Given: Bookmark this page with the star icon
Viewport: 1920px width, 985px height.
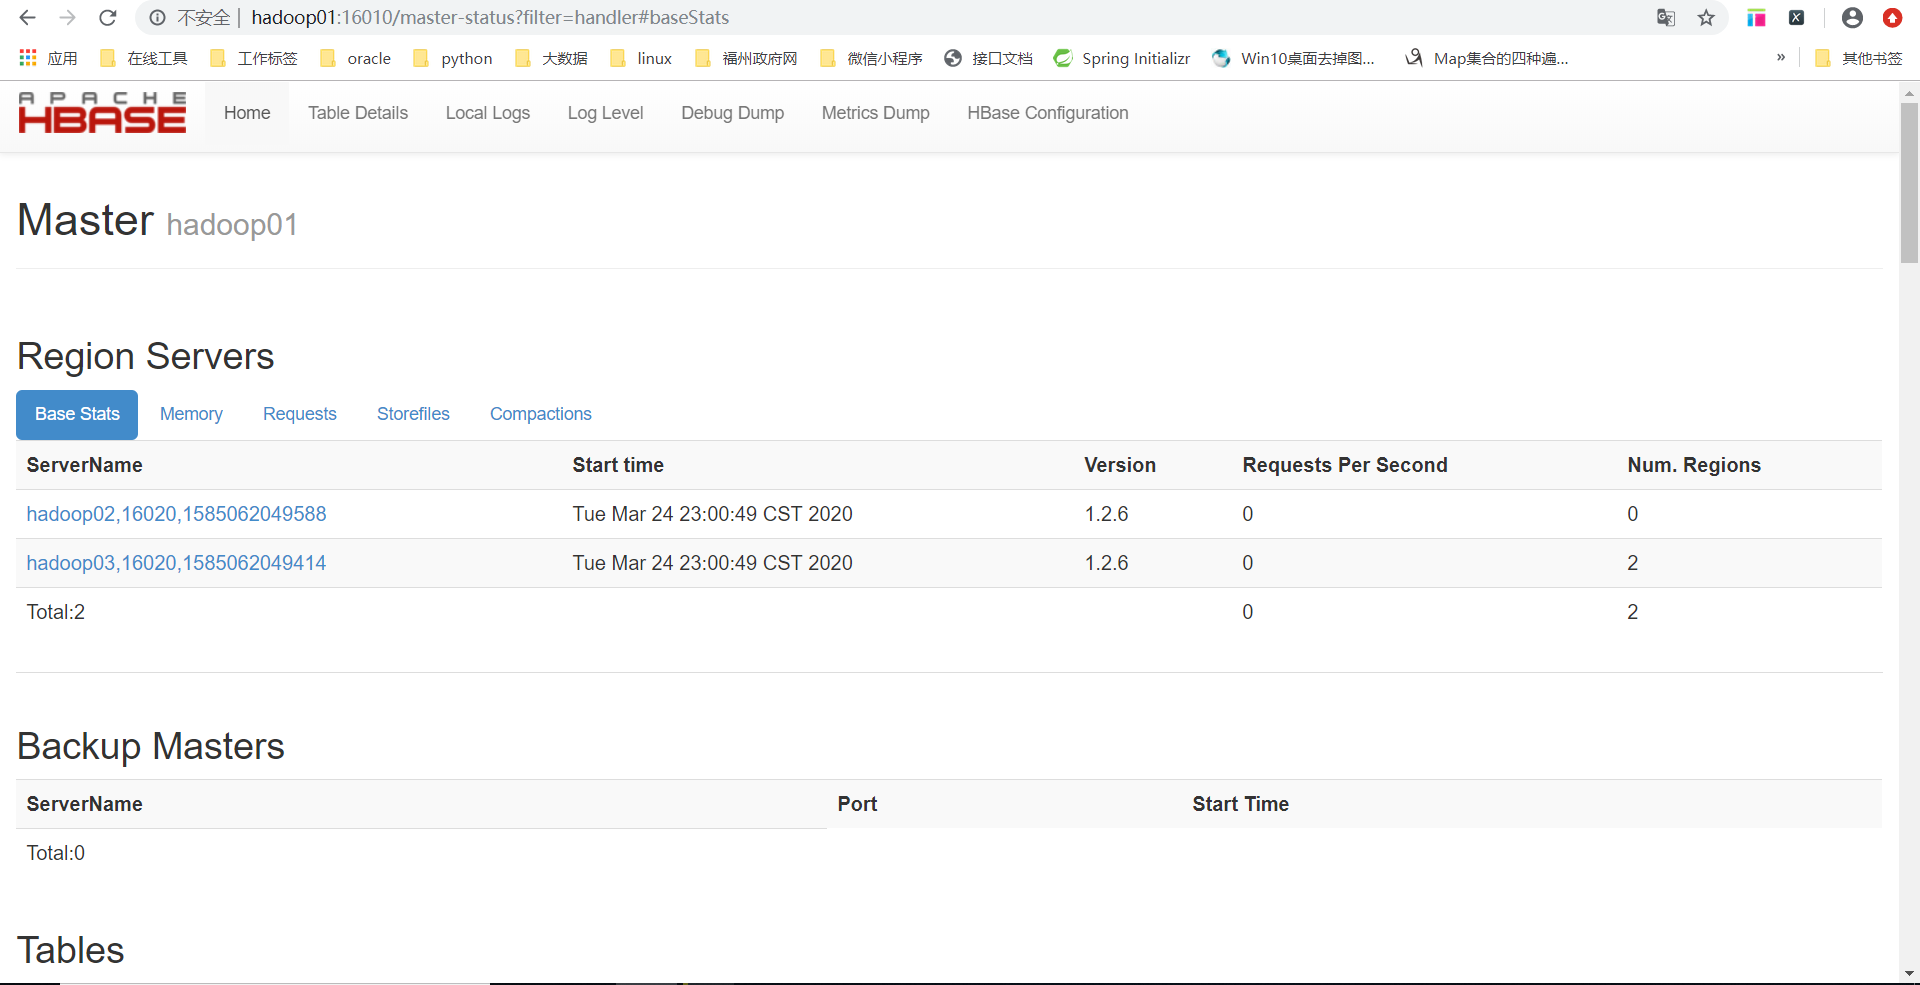Looking at the screenshot, I should coord(1706,18).
